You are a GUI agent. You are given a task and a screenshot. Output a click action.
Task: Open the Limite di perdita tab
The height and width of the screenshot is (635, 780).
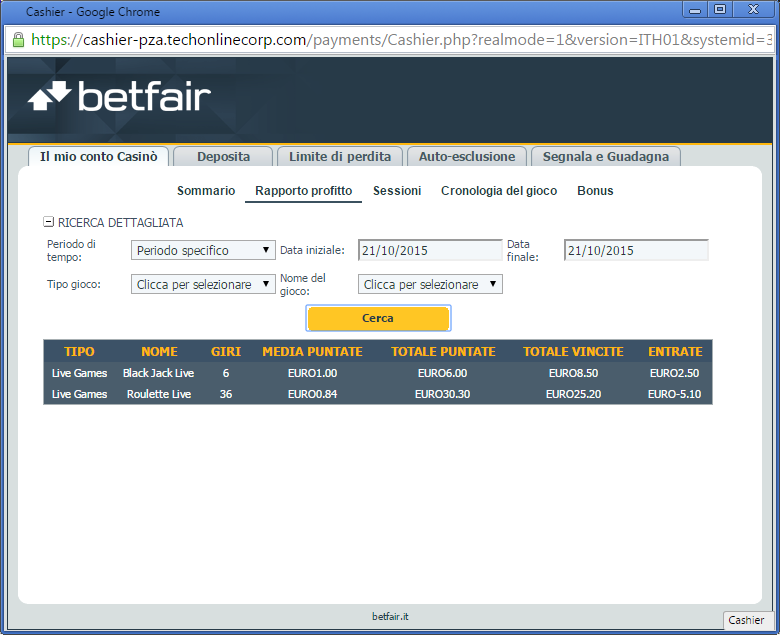click(x=340, y=157)
